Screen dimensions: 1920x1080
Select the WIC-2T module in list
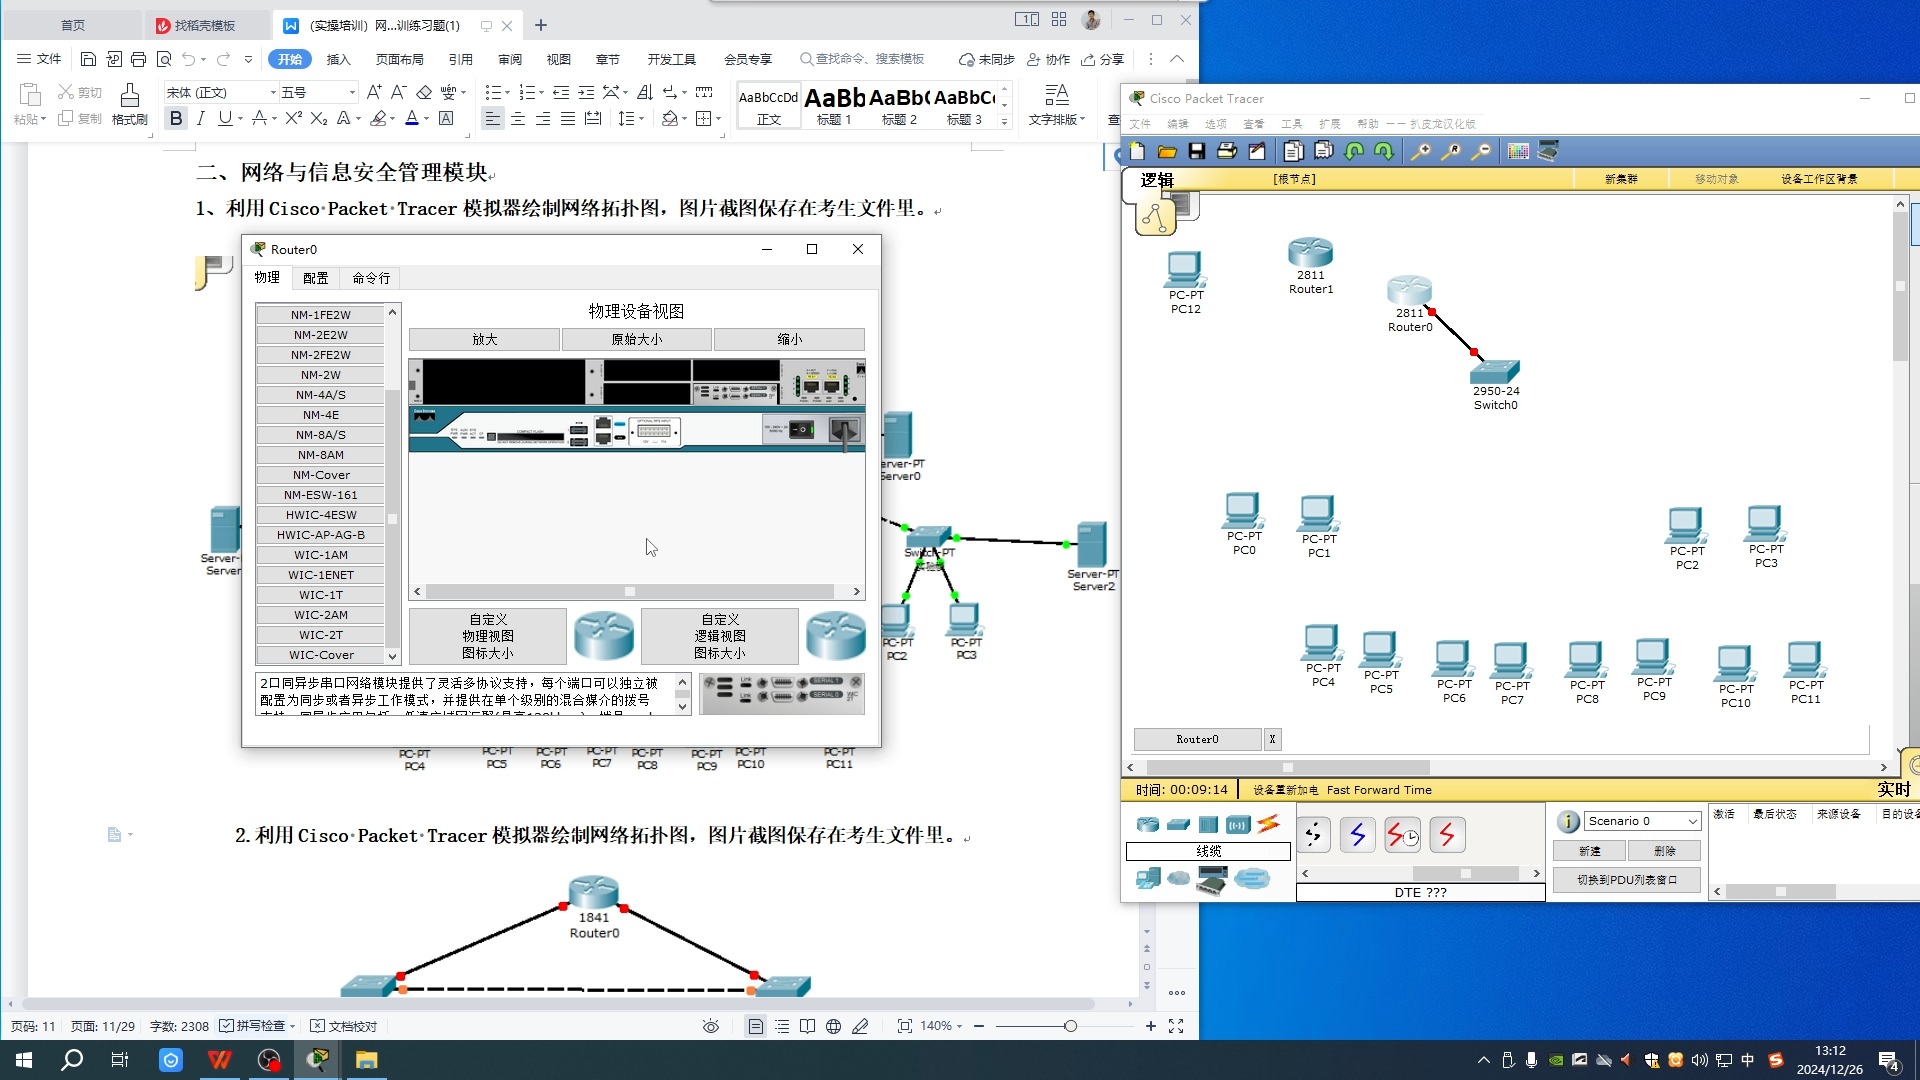click(320, 635)
